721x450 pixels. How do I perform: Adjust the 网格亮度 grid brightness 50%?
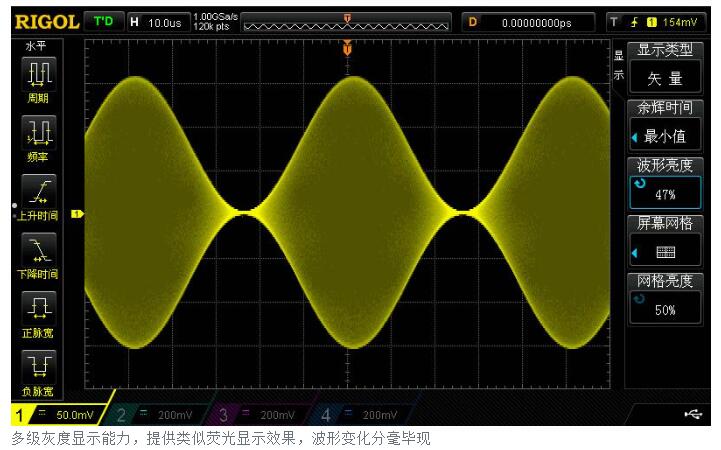[x=665, y=301]
